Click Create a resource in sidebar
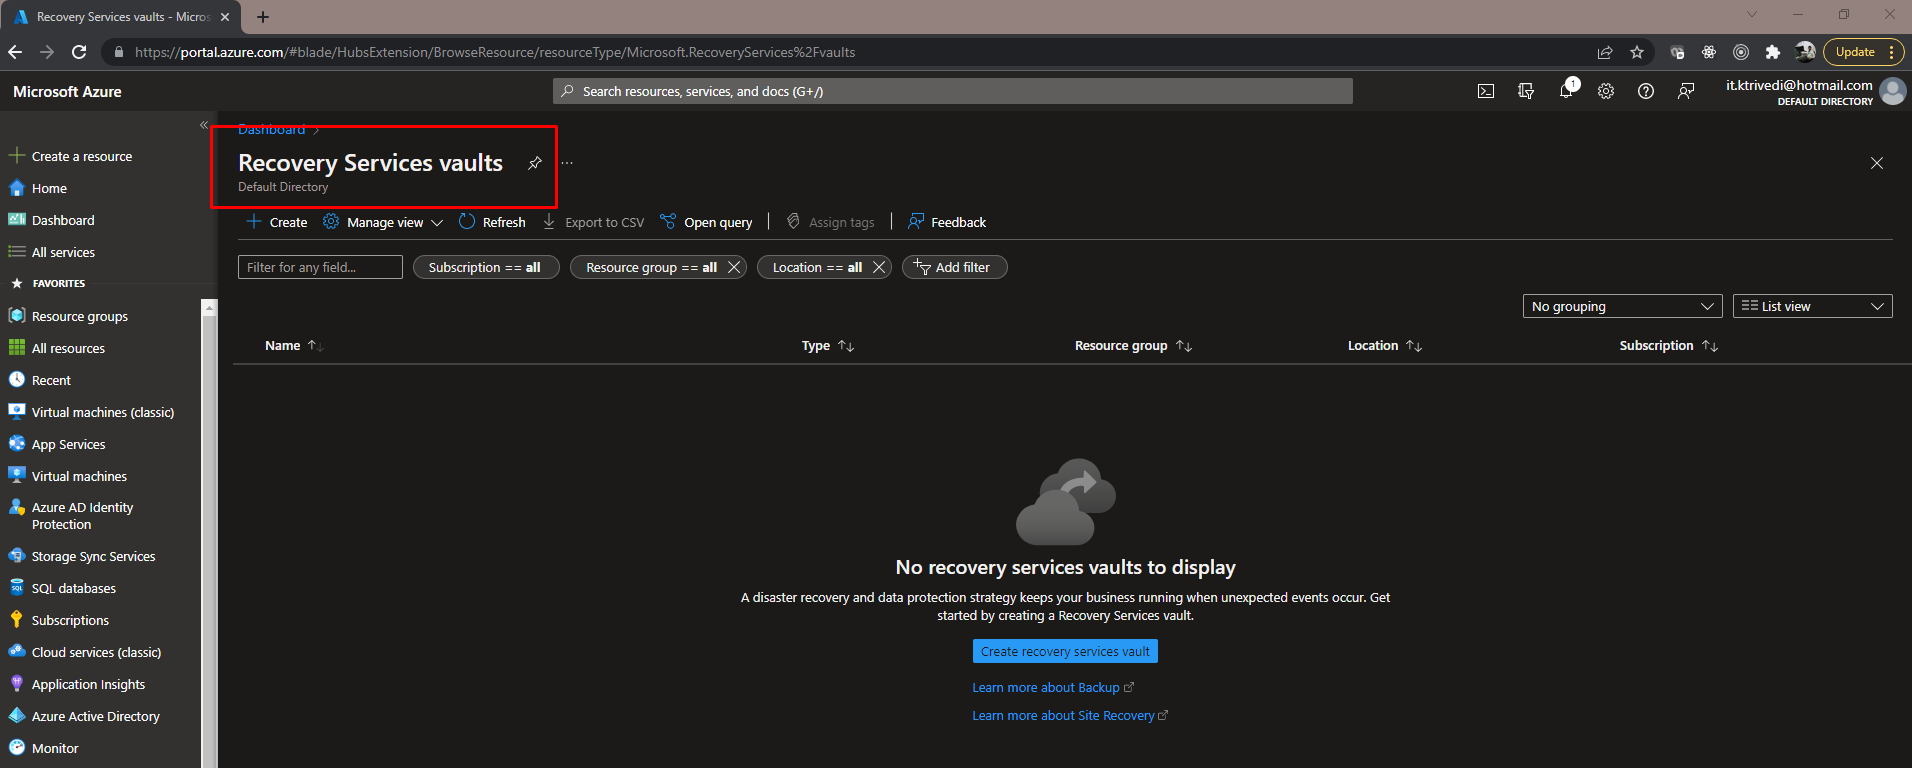This screenshot has width=1912, height=768. (82, 156)
